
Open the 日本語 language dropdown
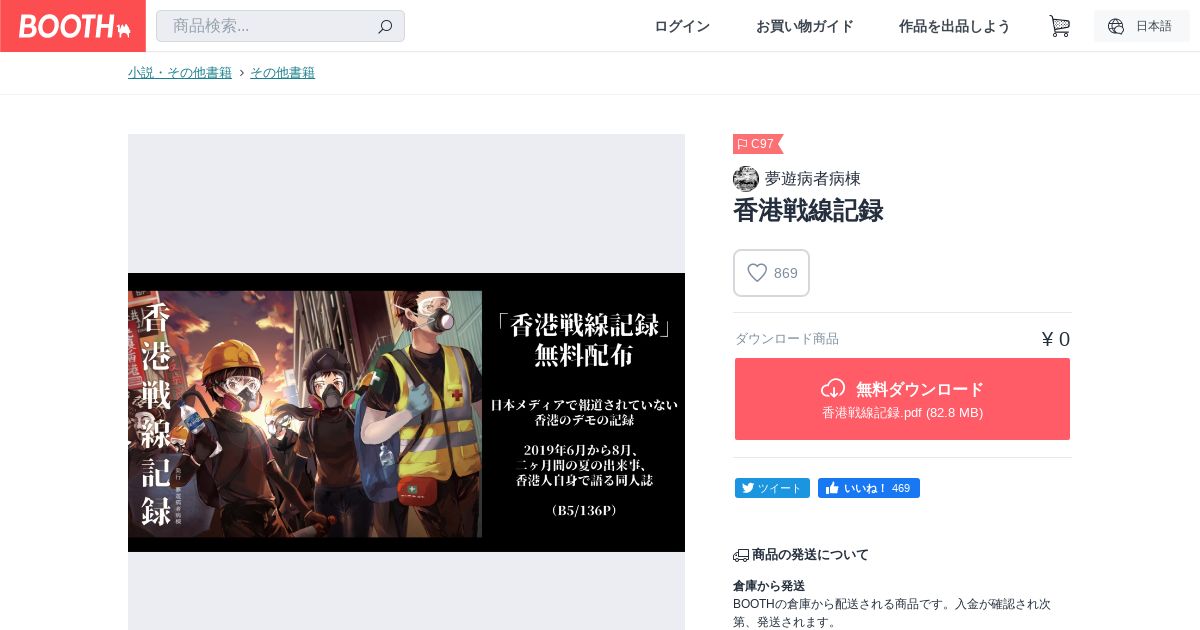pyautogui.click(x=1141, y=26)
